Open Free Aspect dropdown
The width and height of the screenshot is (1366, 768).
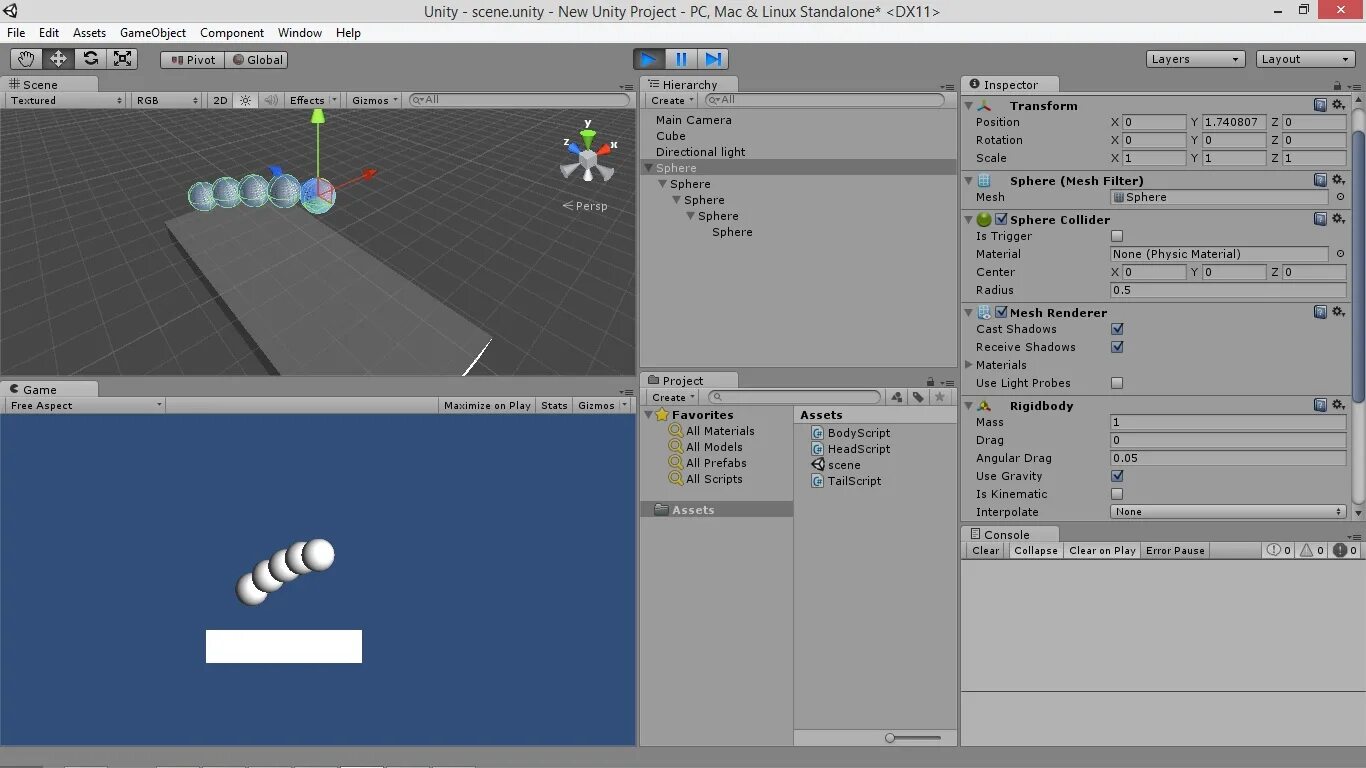click(x=85, y=405)
